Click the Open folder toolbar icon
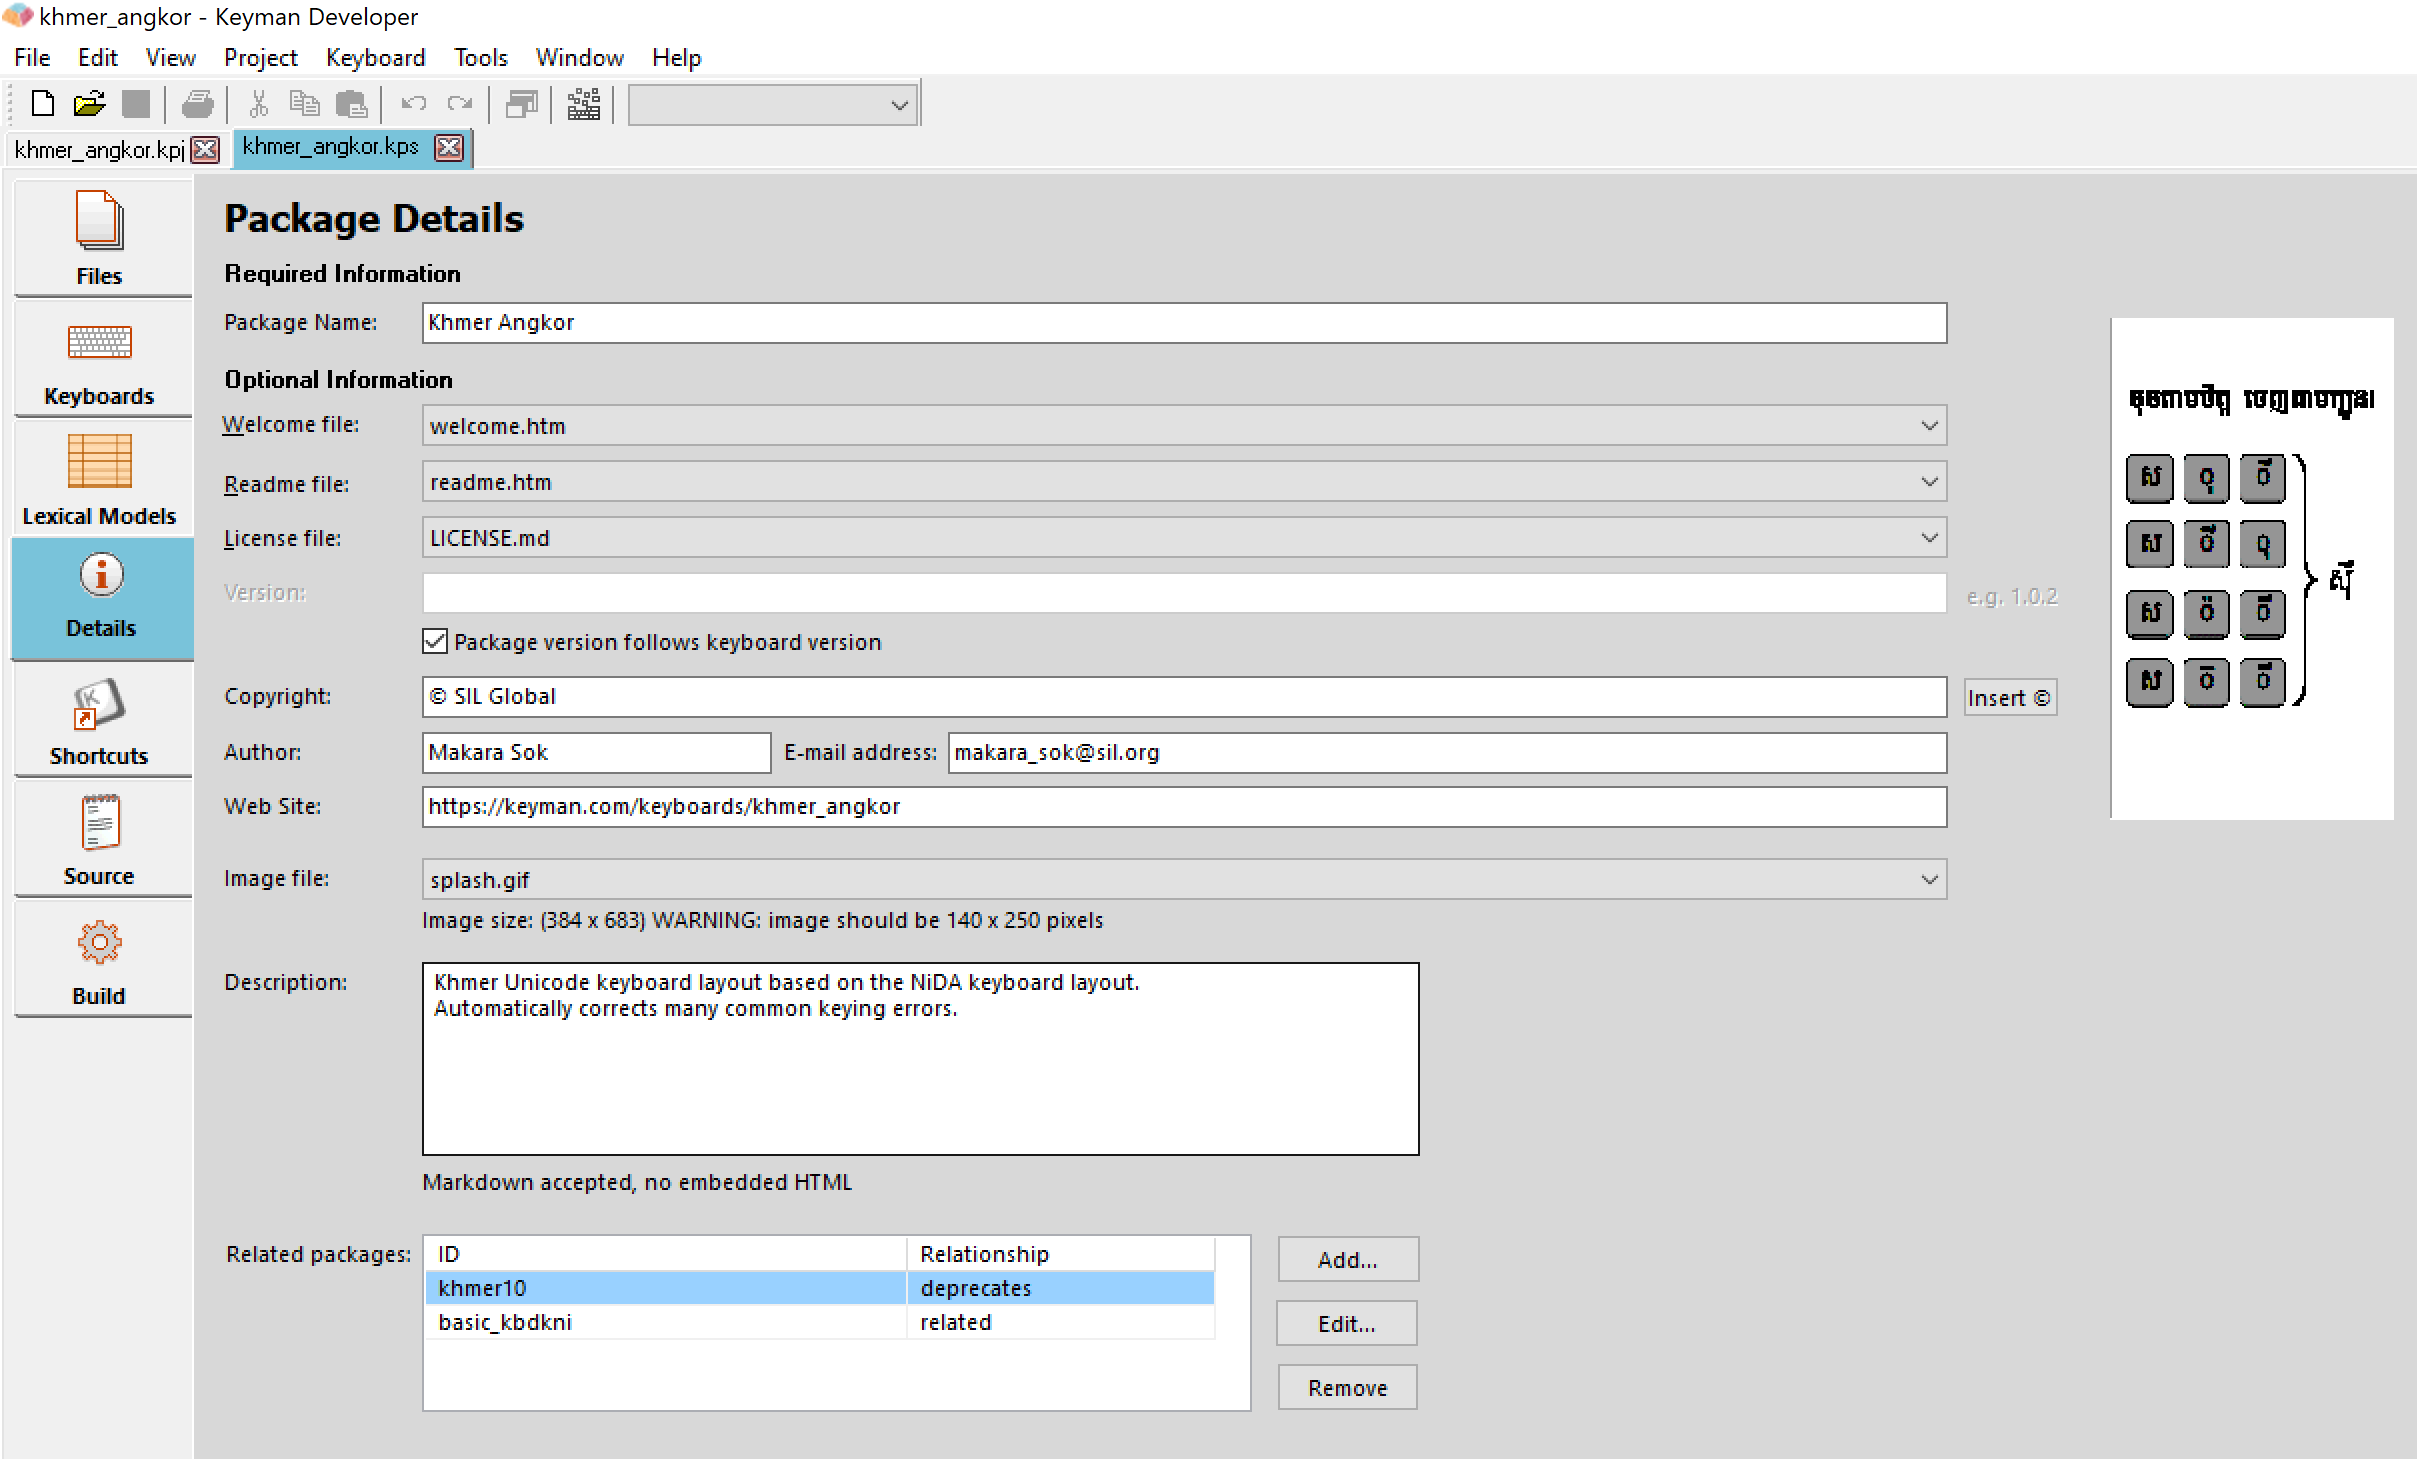 pos(89,104)
